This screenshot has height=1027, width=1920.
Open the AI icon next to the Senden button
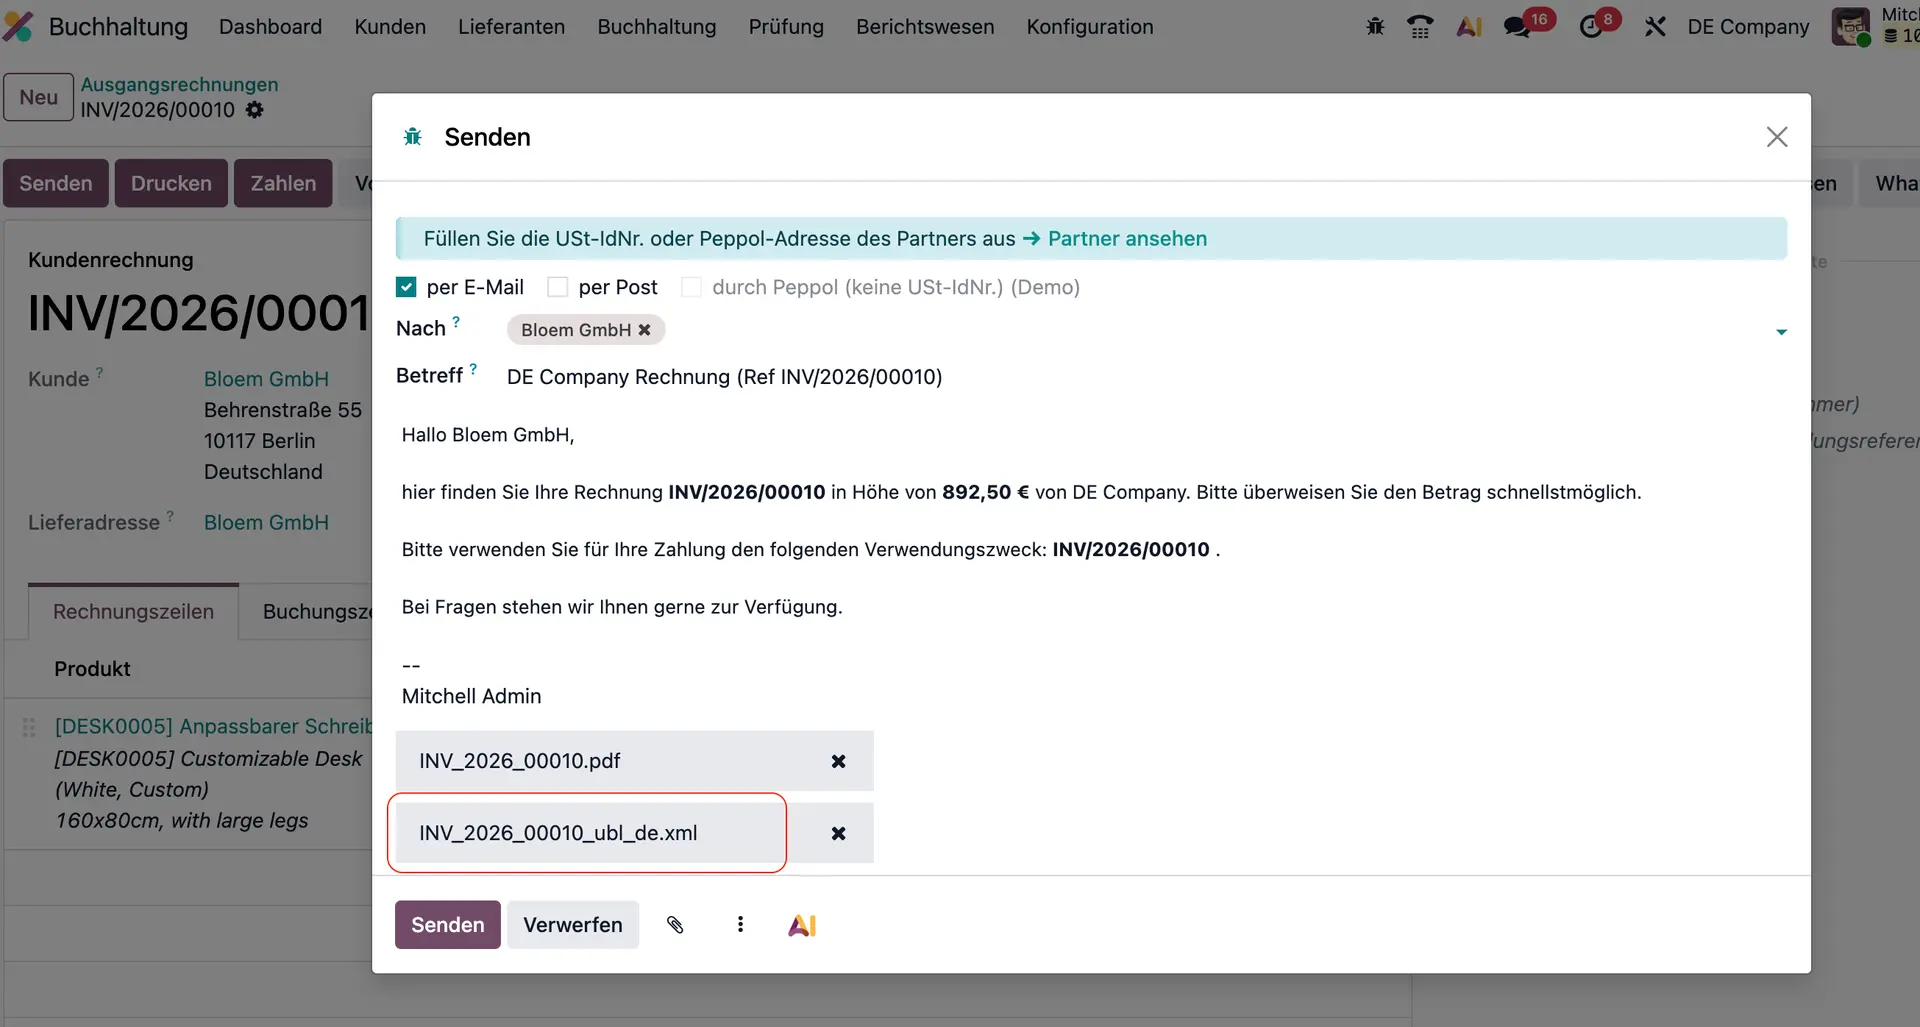[801, 925]
